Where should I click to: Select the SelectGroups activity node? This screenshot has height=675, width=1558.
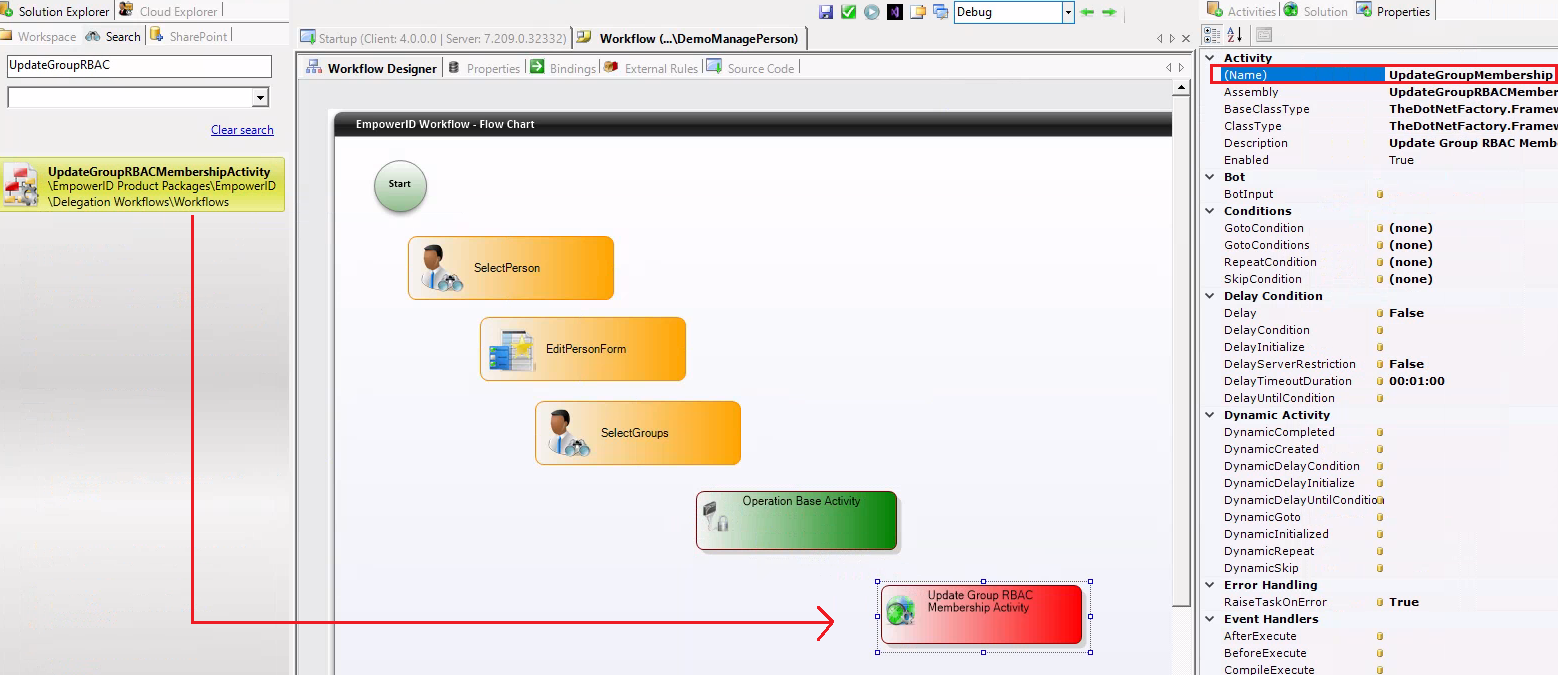(638, 433)
